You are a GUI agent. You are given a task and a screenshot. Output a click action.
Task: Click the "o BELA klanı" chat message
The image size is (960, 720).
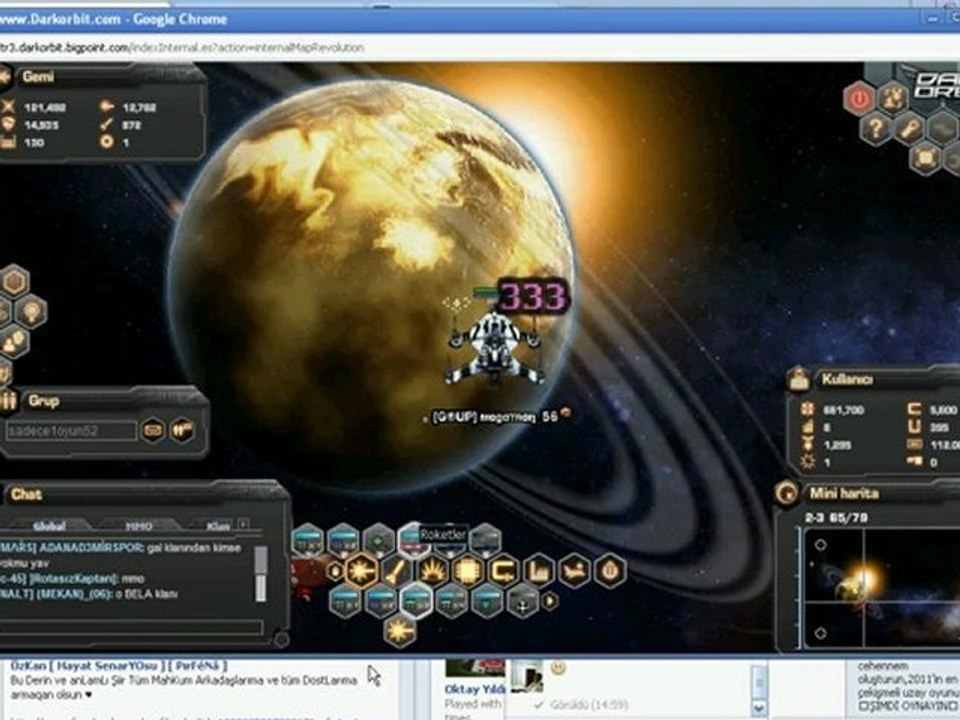89,594
